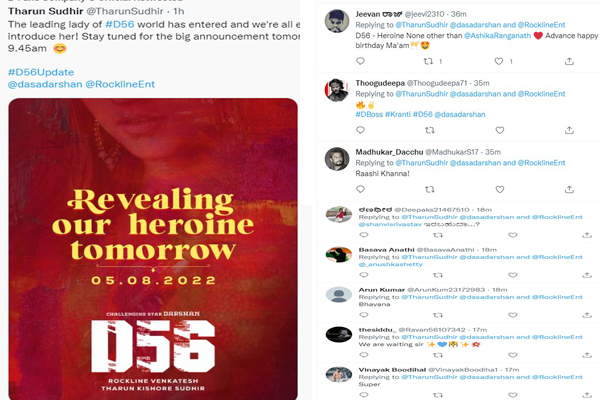Like Arun Kumar's Bhavana reply
The width and height of the screenshot is (600, 400).
[513, 315]
